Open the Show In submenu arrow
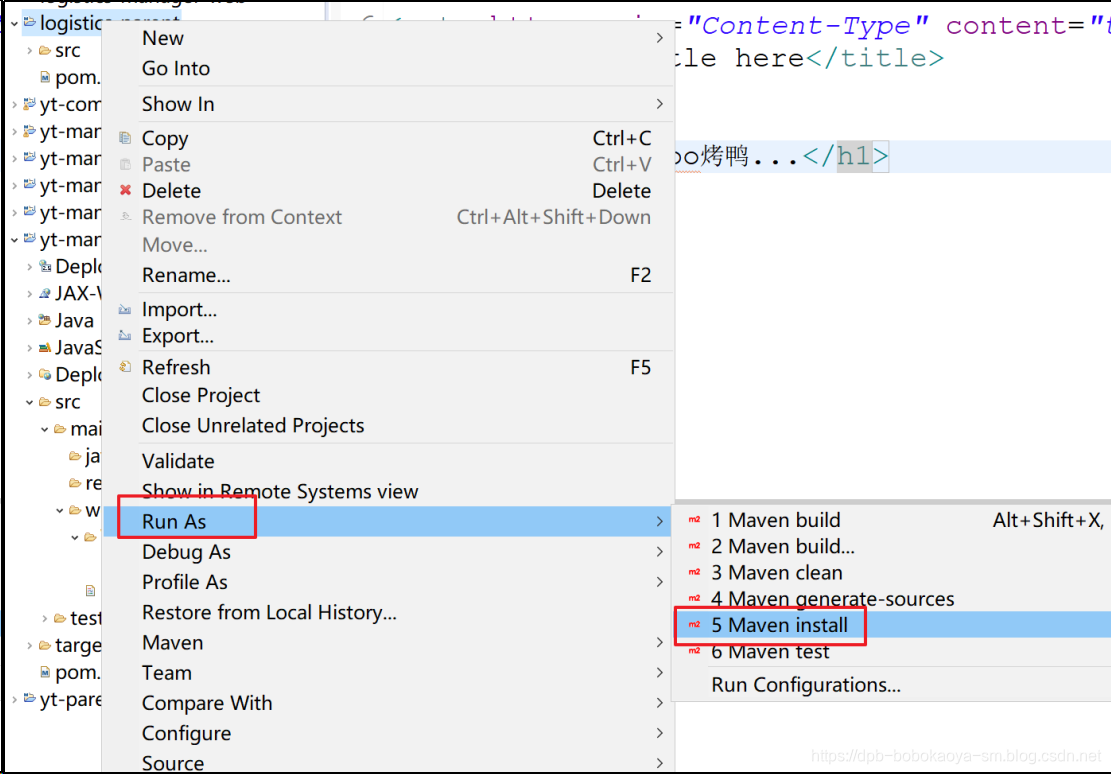The image size is (1111, 774). [x=660, y=104]
